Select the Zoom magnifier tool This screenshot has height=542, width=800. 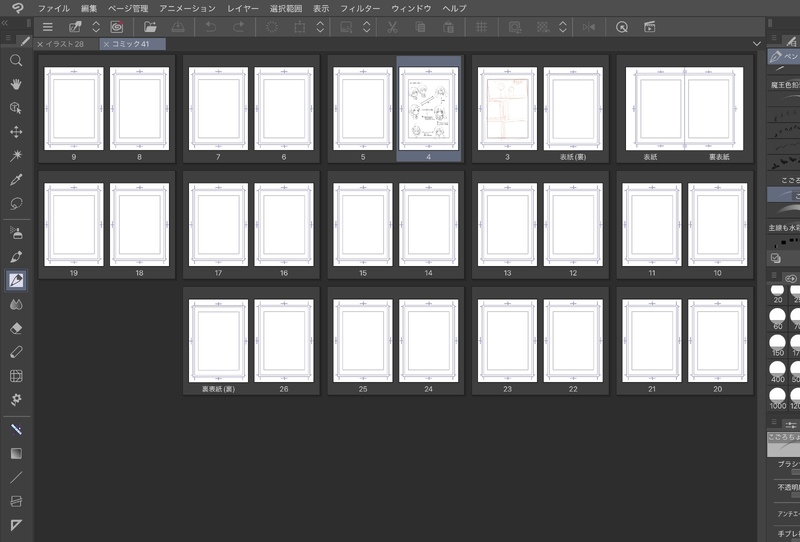(x=16, y=60)
